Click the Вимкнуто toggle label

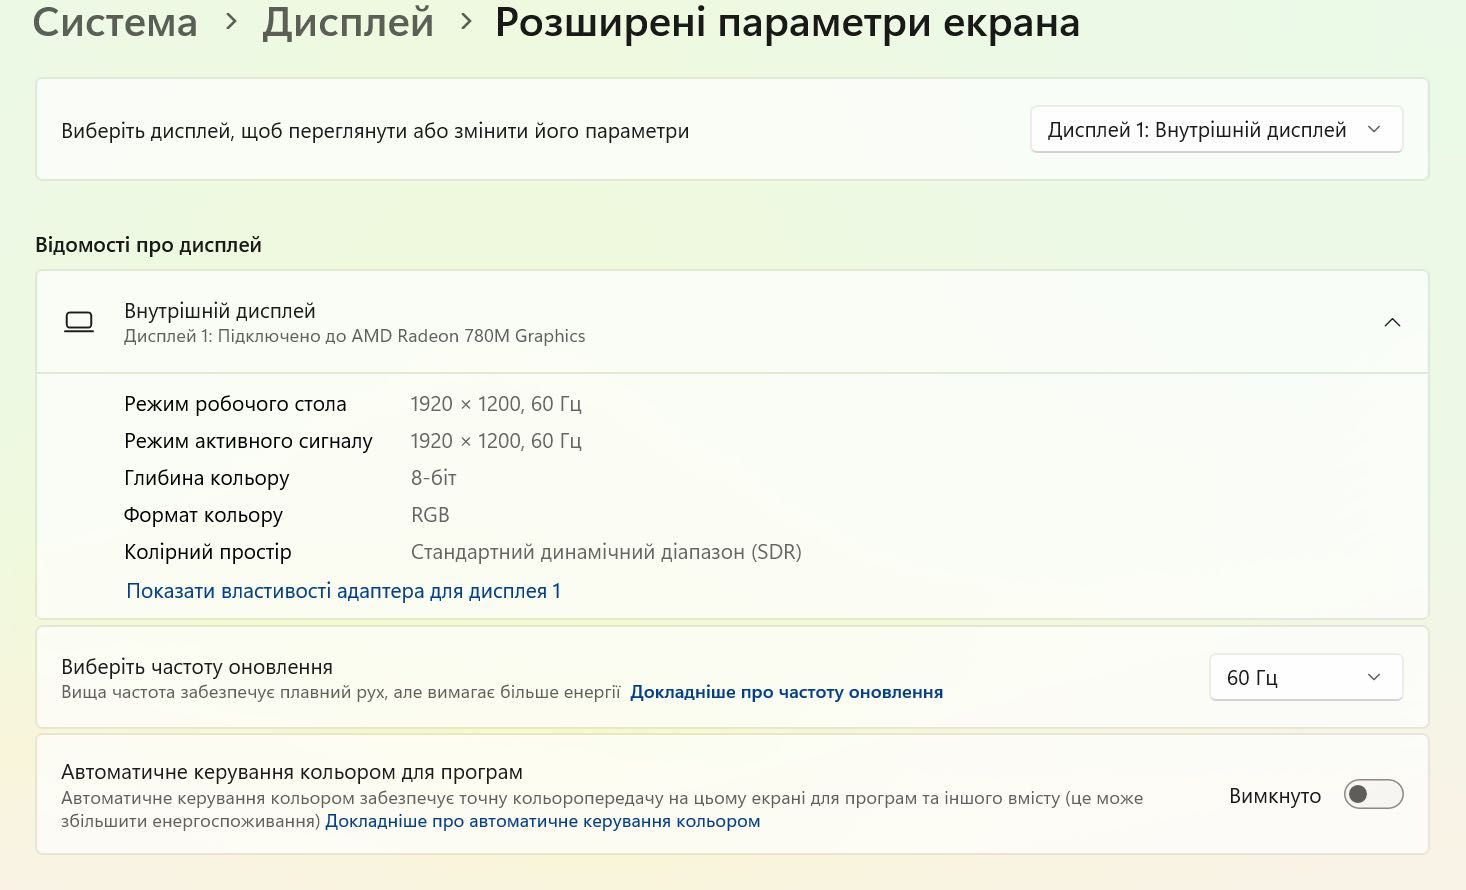tap(1275, 796)
